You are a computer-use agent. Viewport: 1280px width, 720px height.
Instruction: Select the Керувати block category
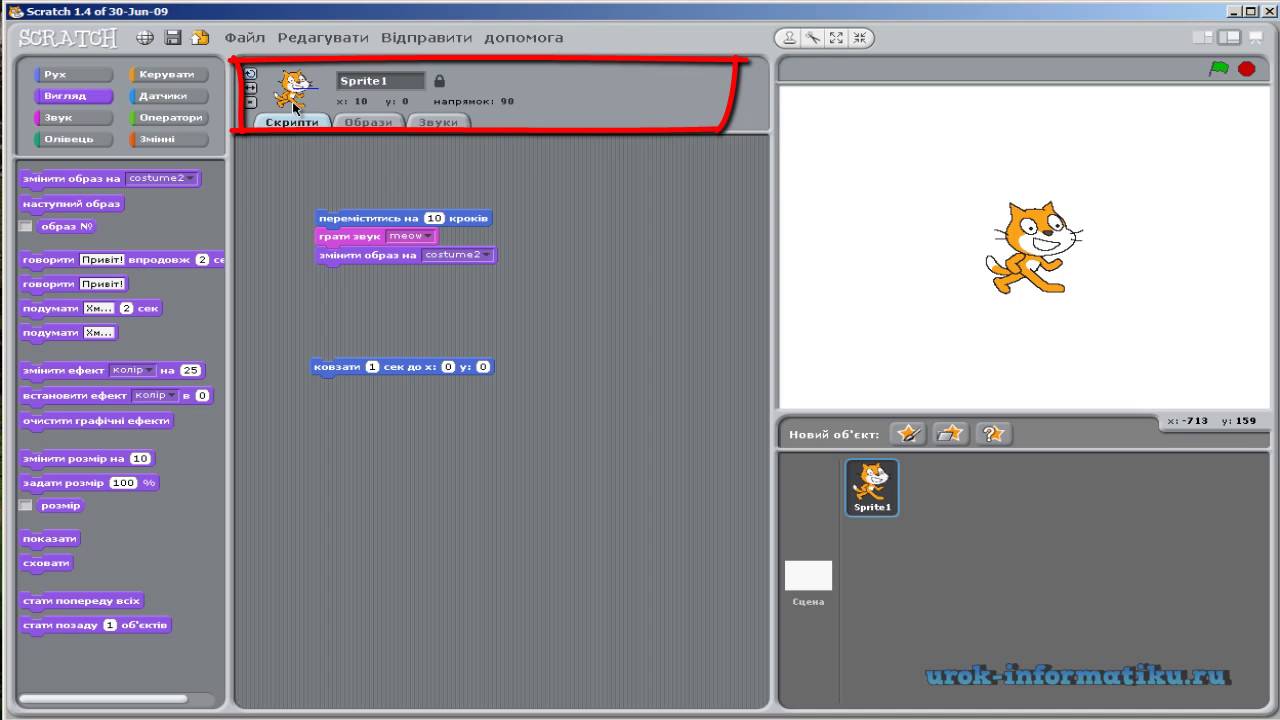click(168, 75)
